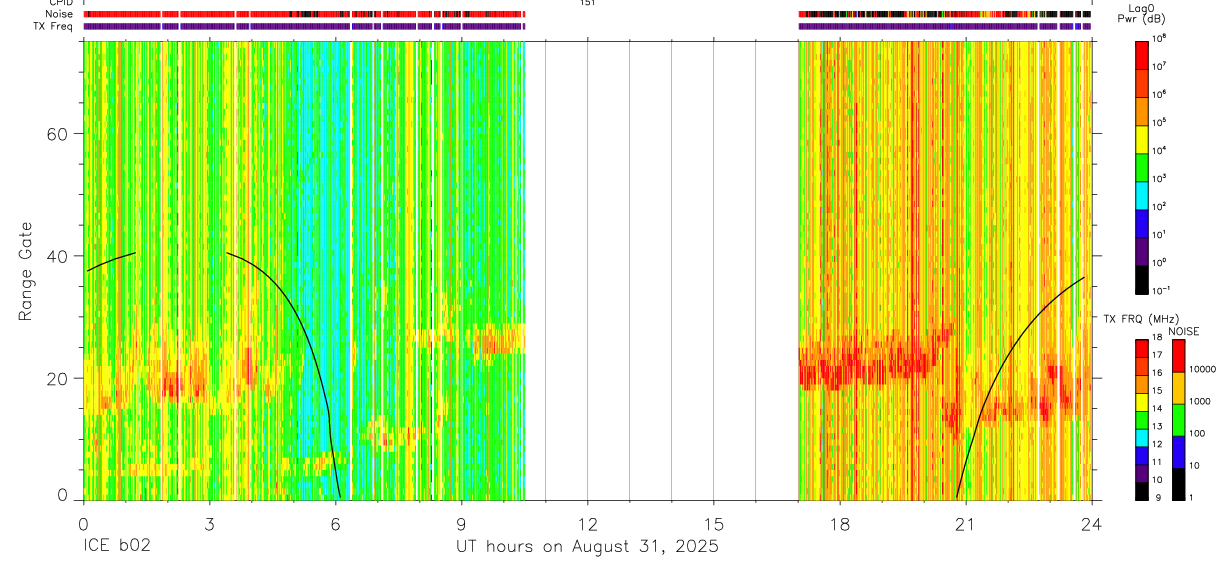
Task: Click the yellow 14–15 MHz TX FRQ swatch
Action: (1142, 401)
